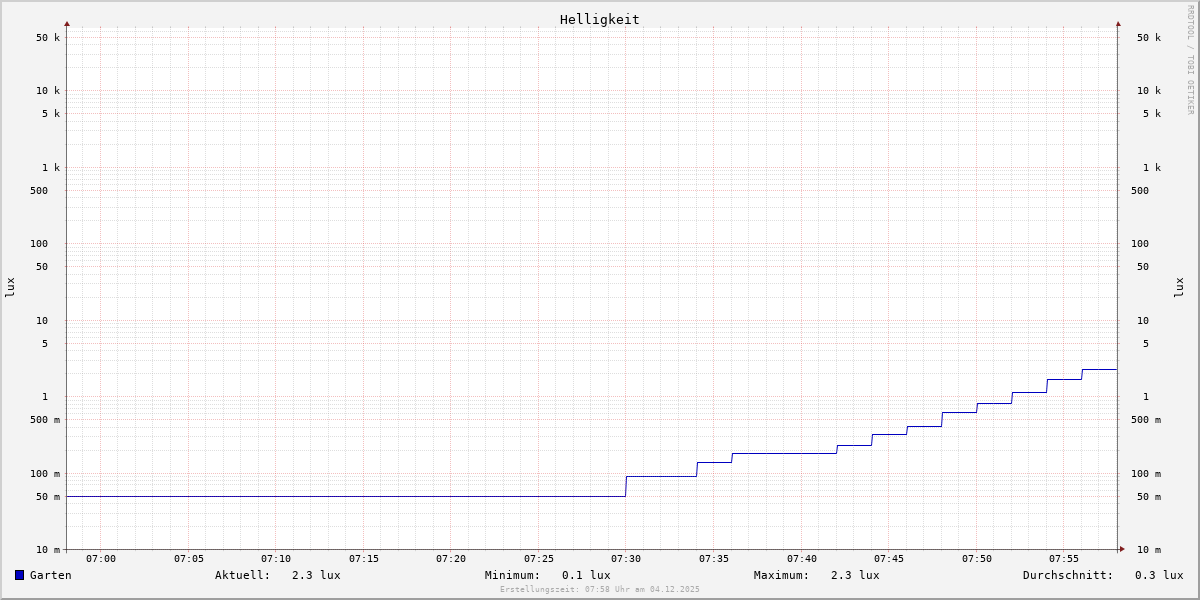Click the blue Garten legend color square
This screenshot has height=600, width=1200.
(x=19, y=575)
